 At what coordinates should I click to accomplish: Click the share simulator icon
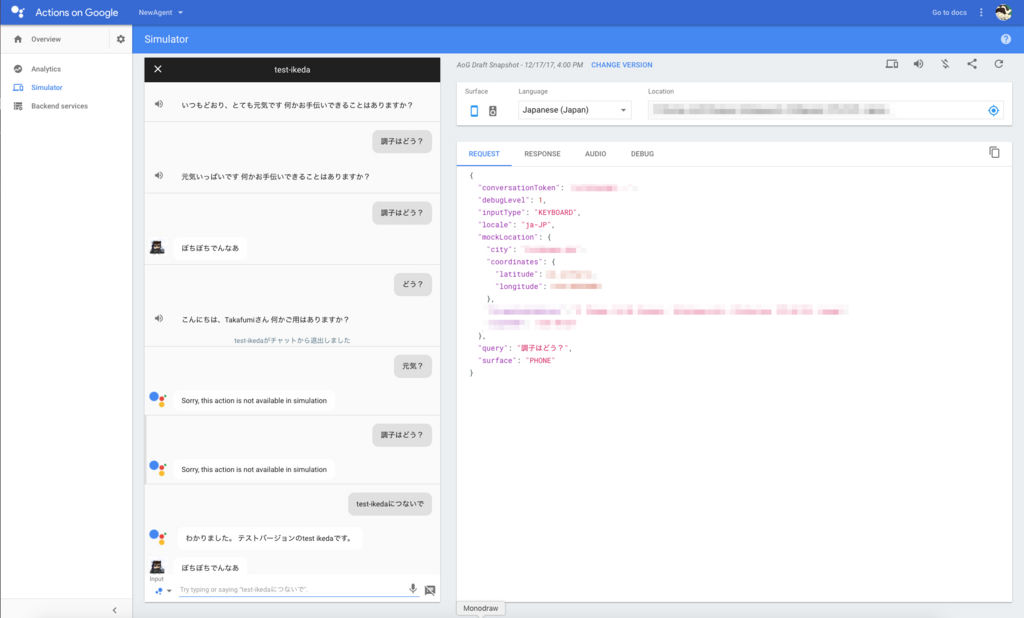(x=972, y=64)
